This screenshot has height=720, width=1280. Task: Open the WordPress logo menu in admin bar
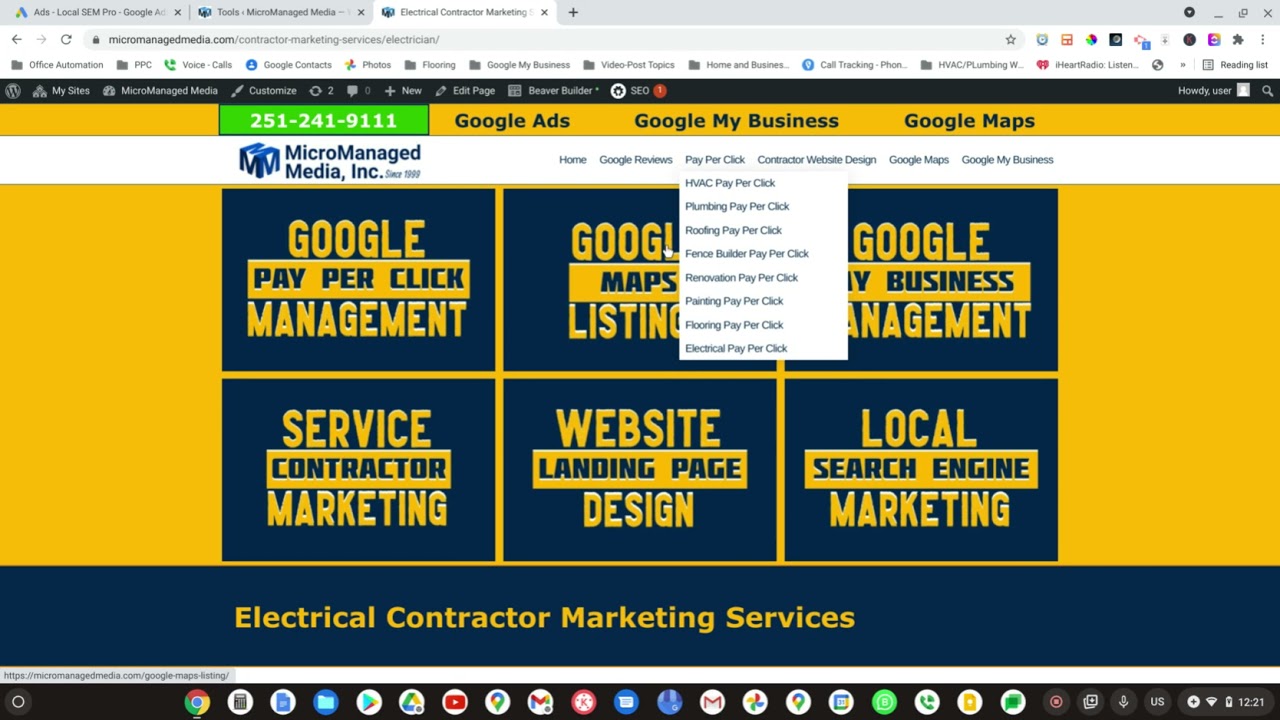click(13, 90)
